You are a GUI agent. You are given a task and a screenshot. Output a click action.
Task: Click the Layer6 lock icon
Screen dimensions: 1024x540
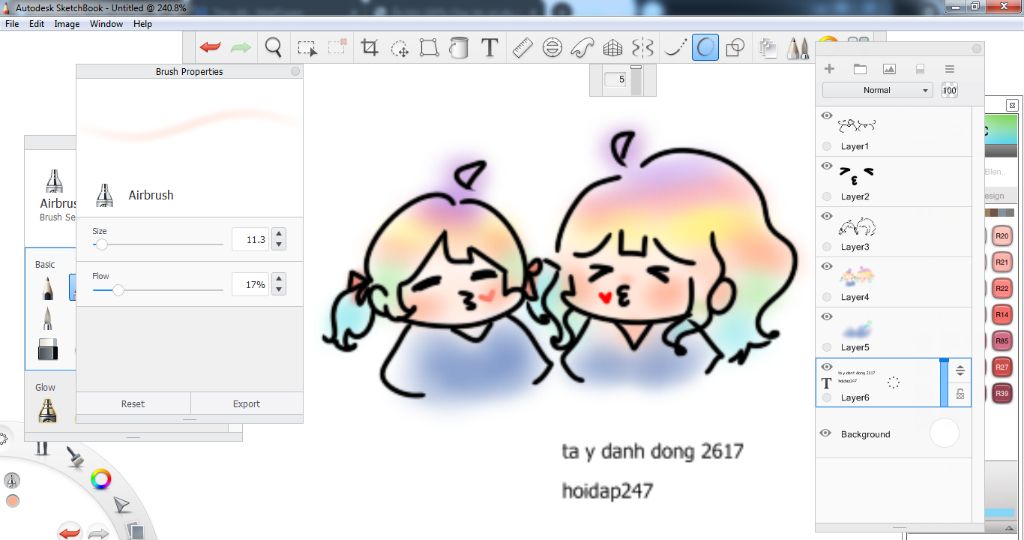(x=960, y=394)
